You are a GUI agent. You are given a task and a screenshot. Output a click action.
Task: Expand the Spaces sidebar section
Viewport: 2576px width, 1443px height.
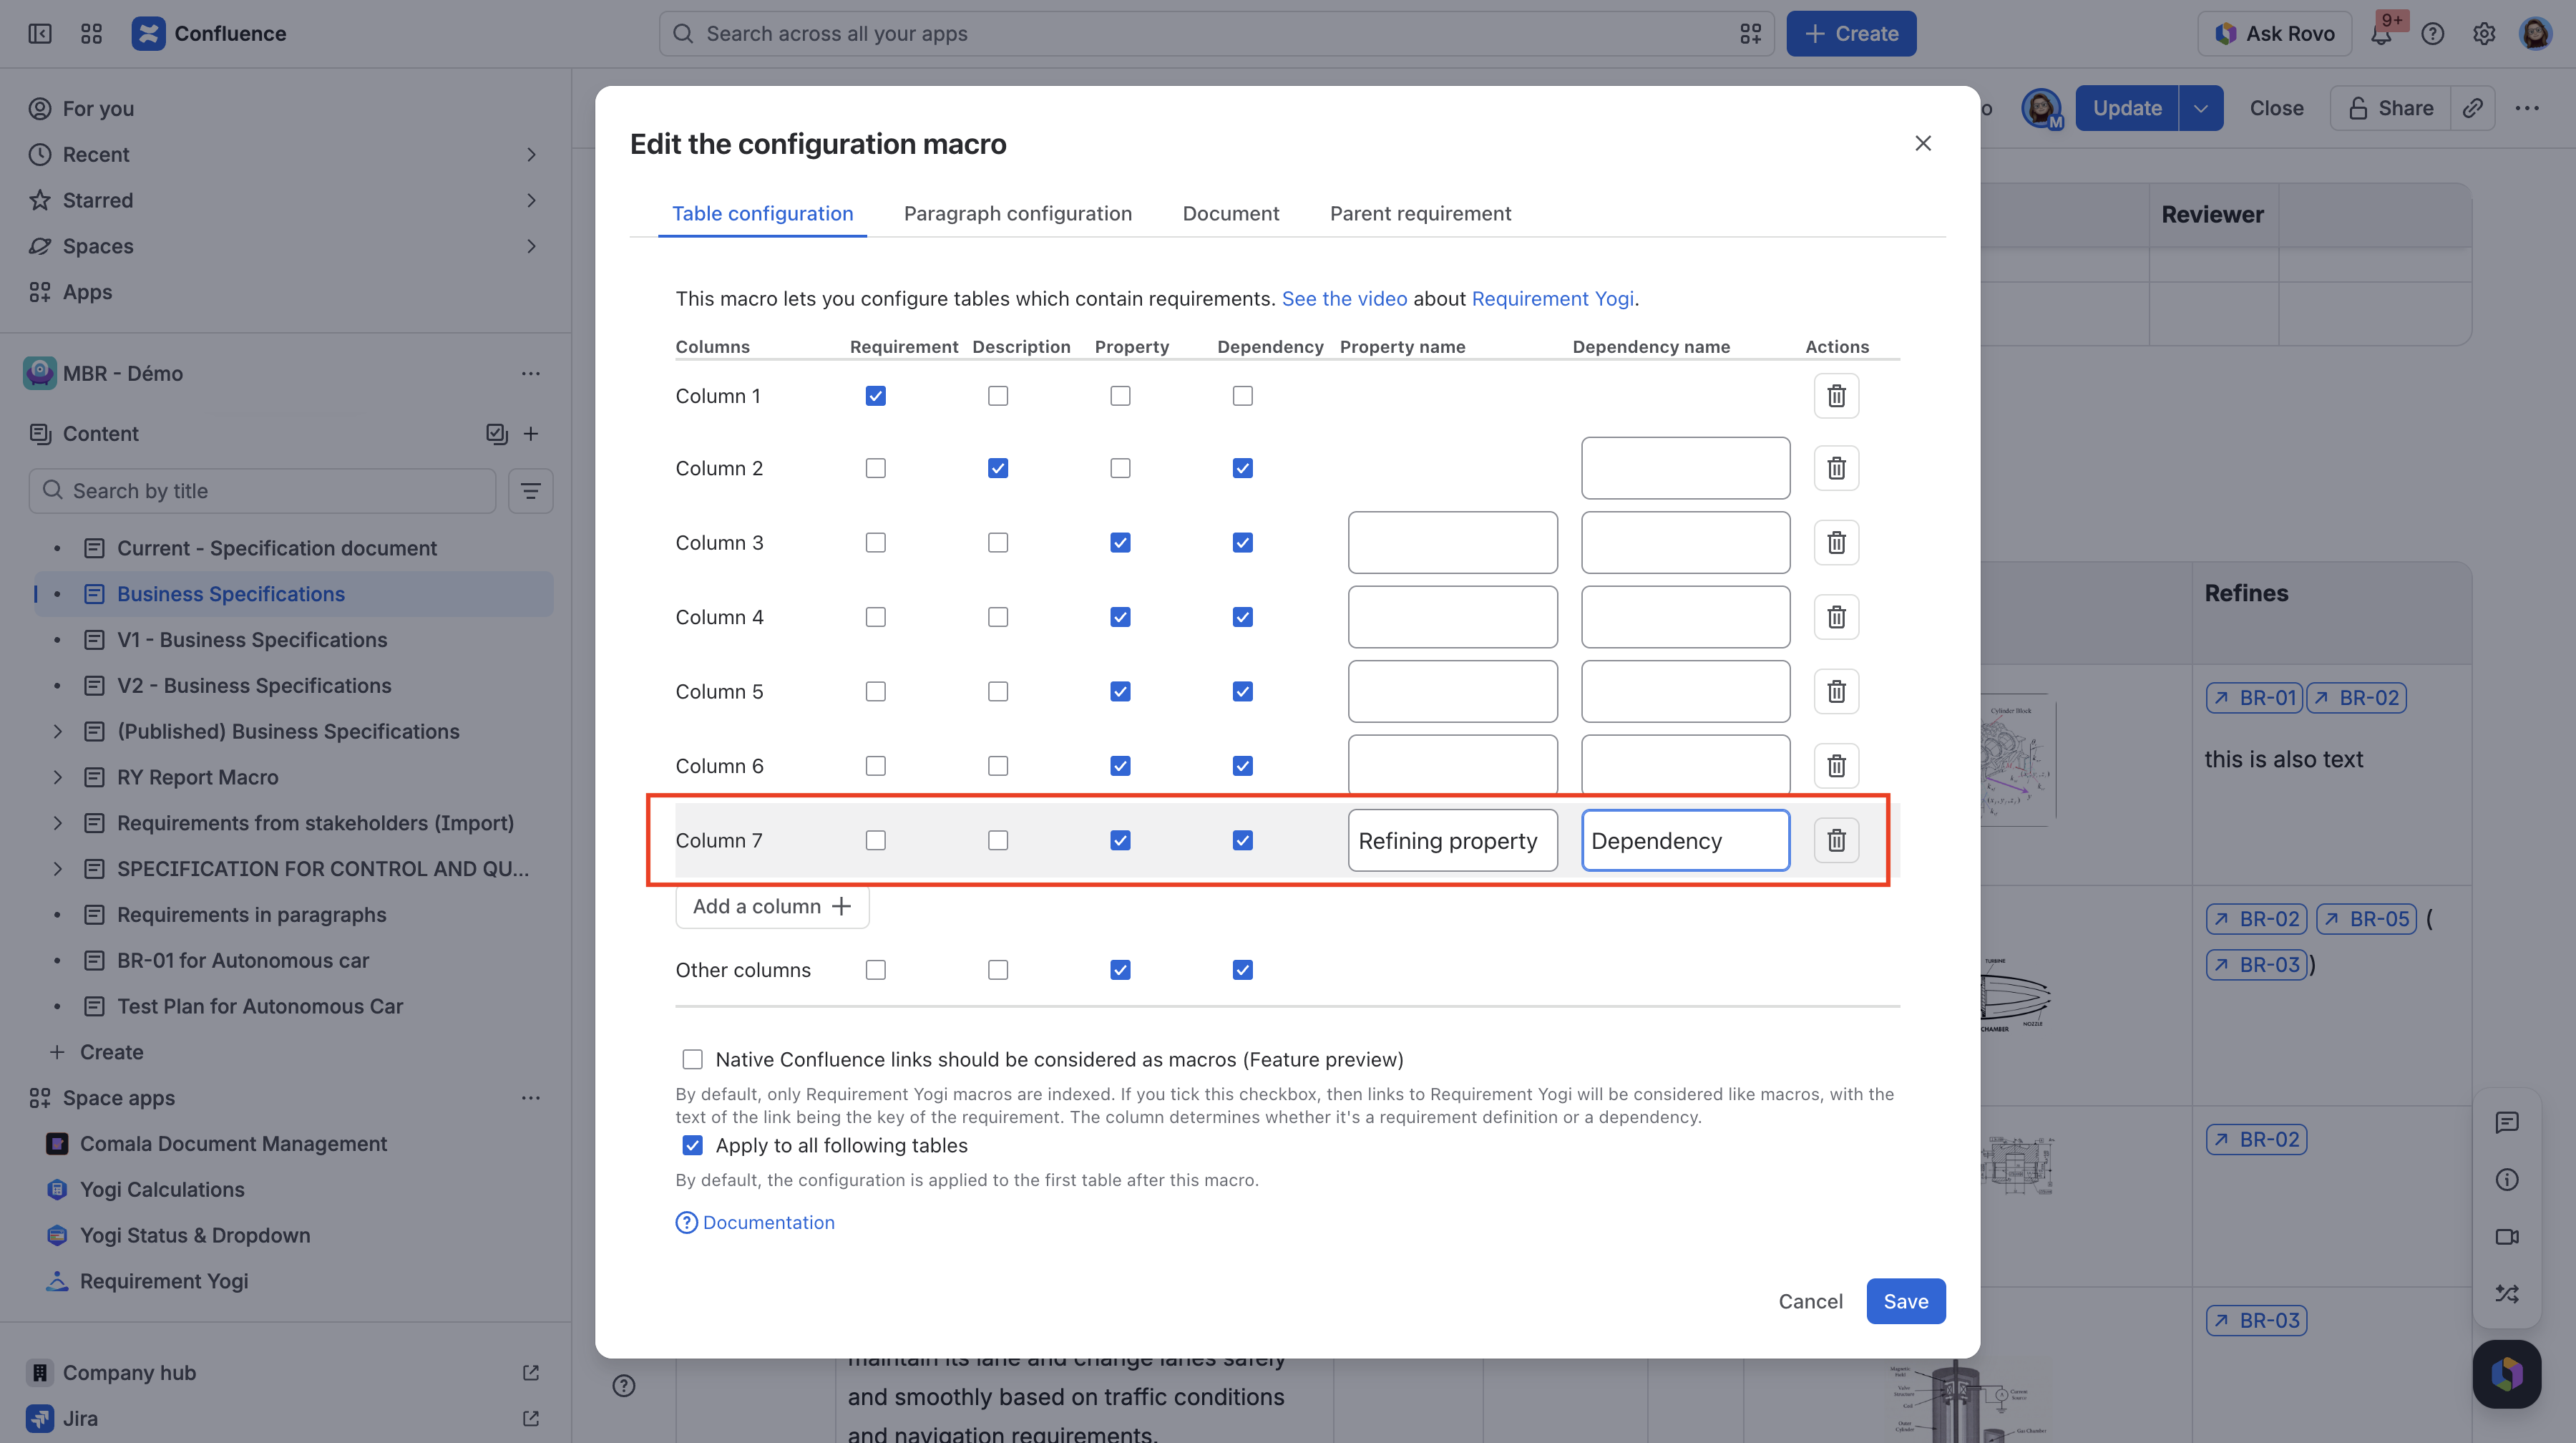[x=531, y=246]
